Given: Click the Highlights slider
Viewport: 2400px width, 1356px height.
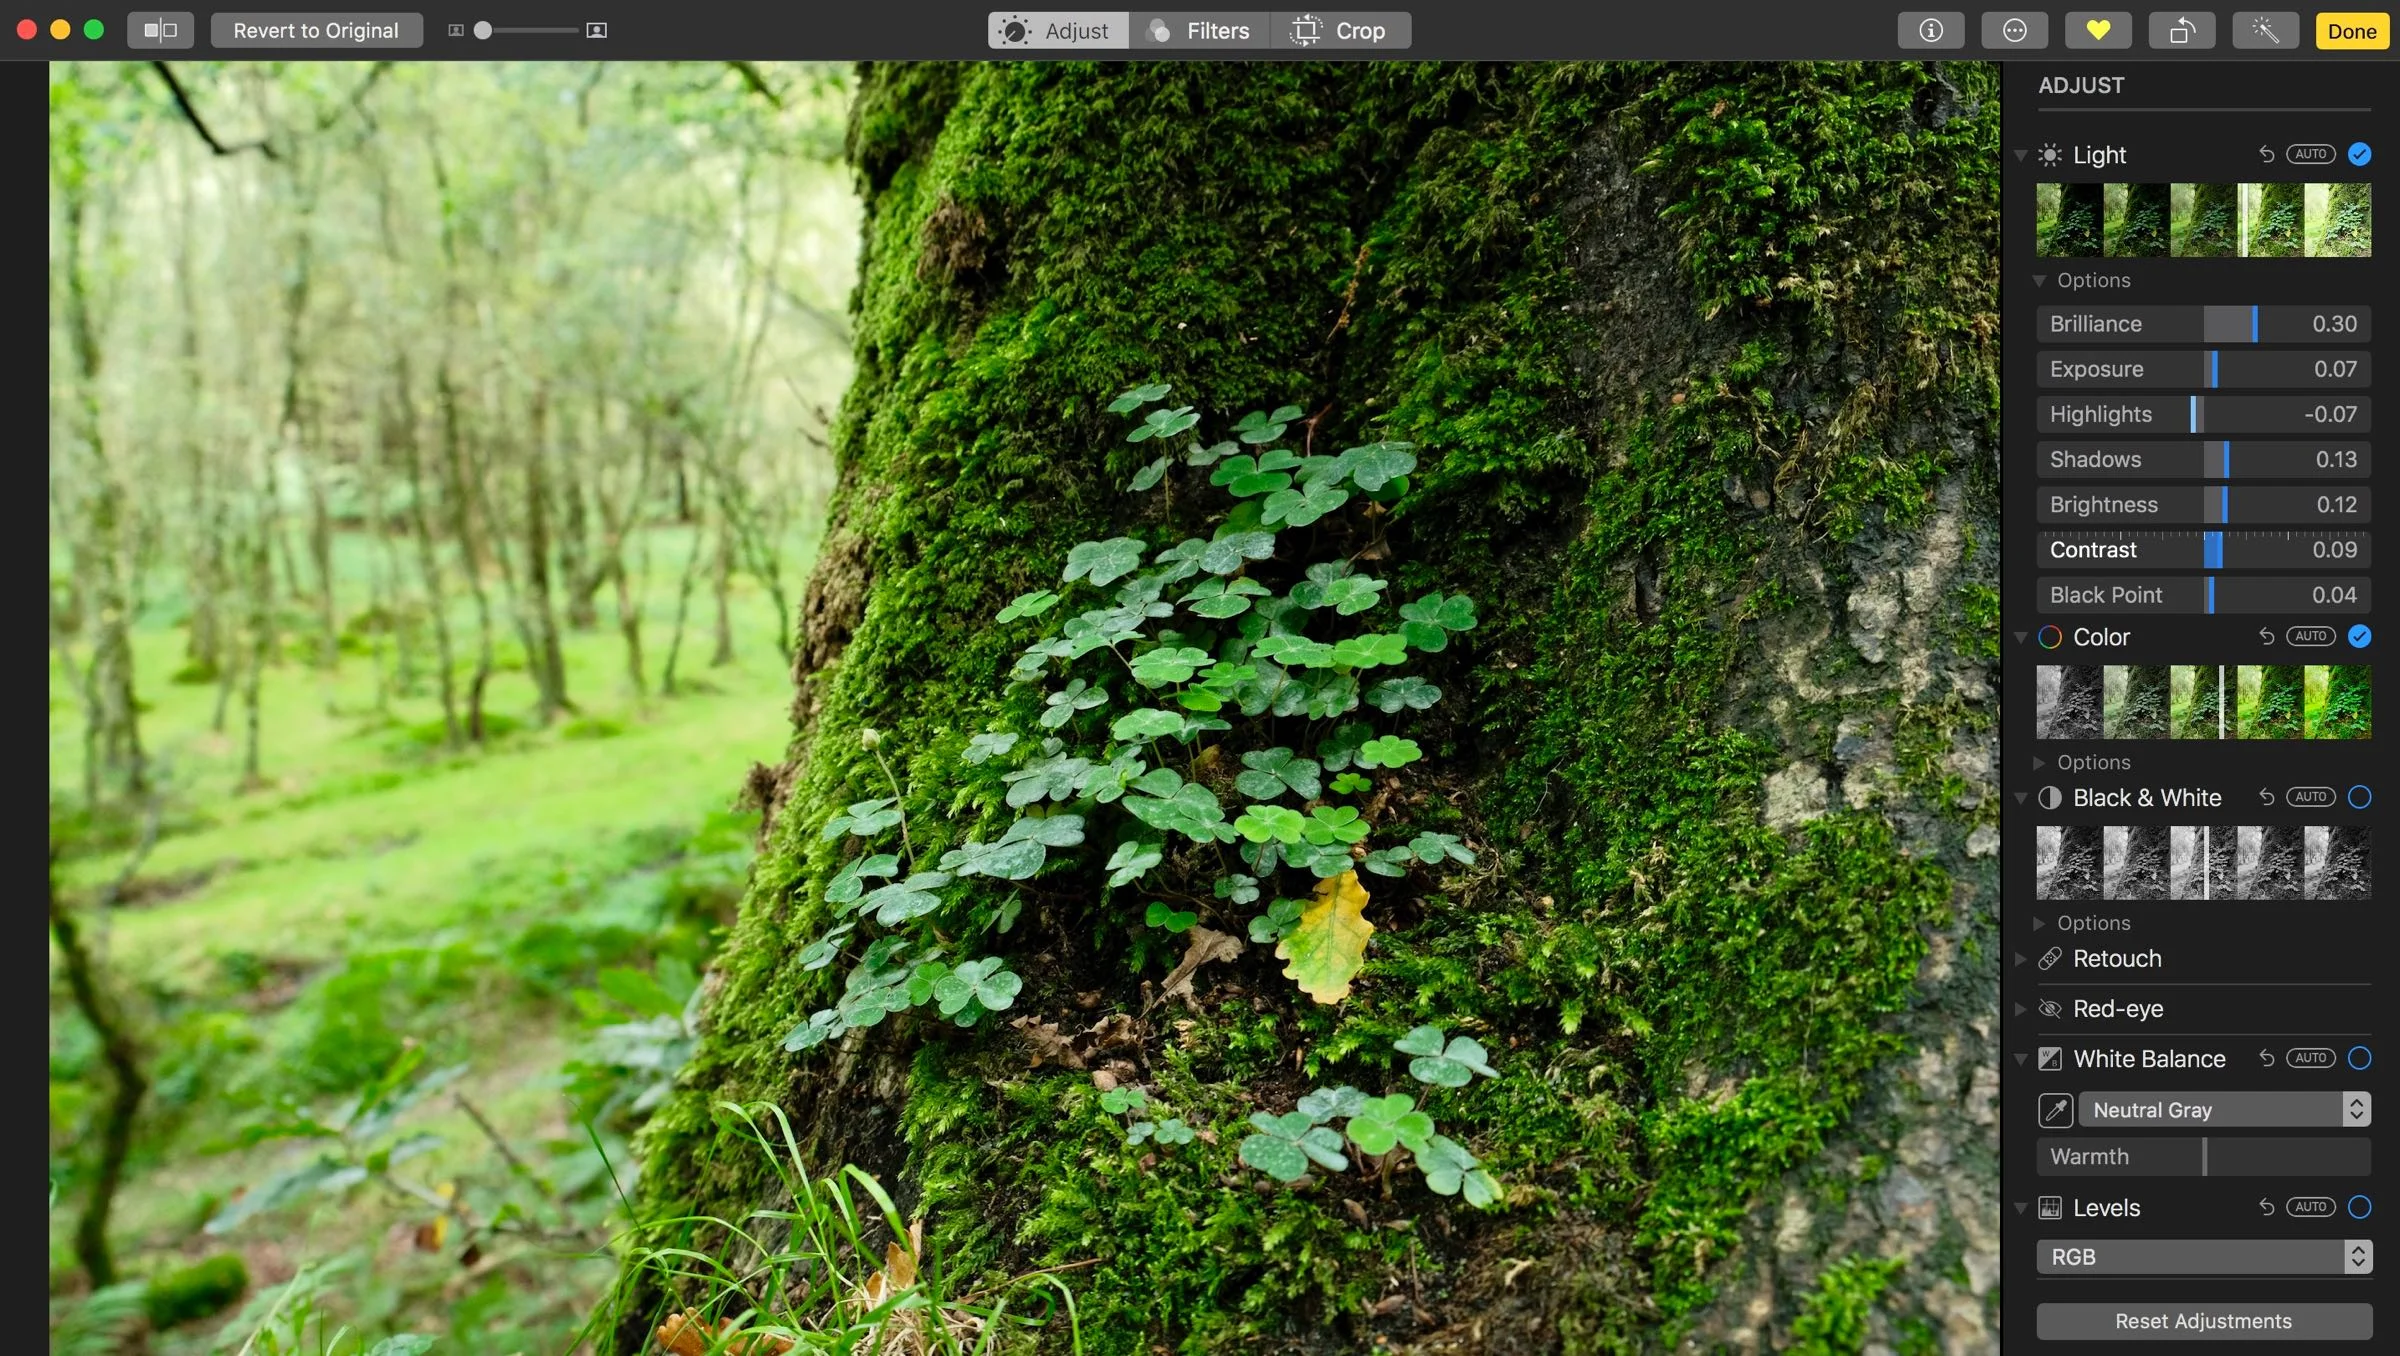Looking at the screenshot, I should pos(2204,414).
